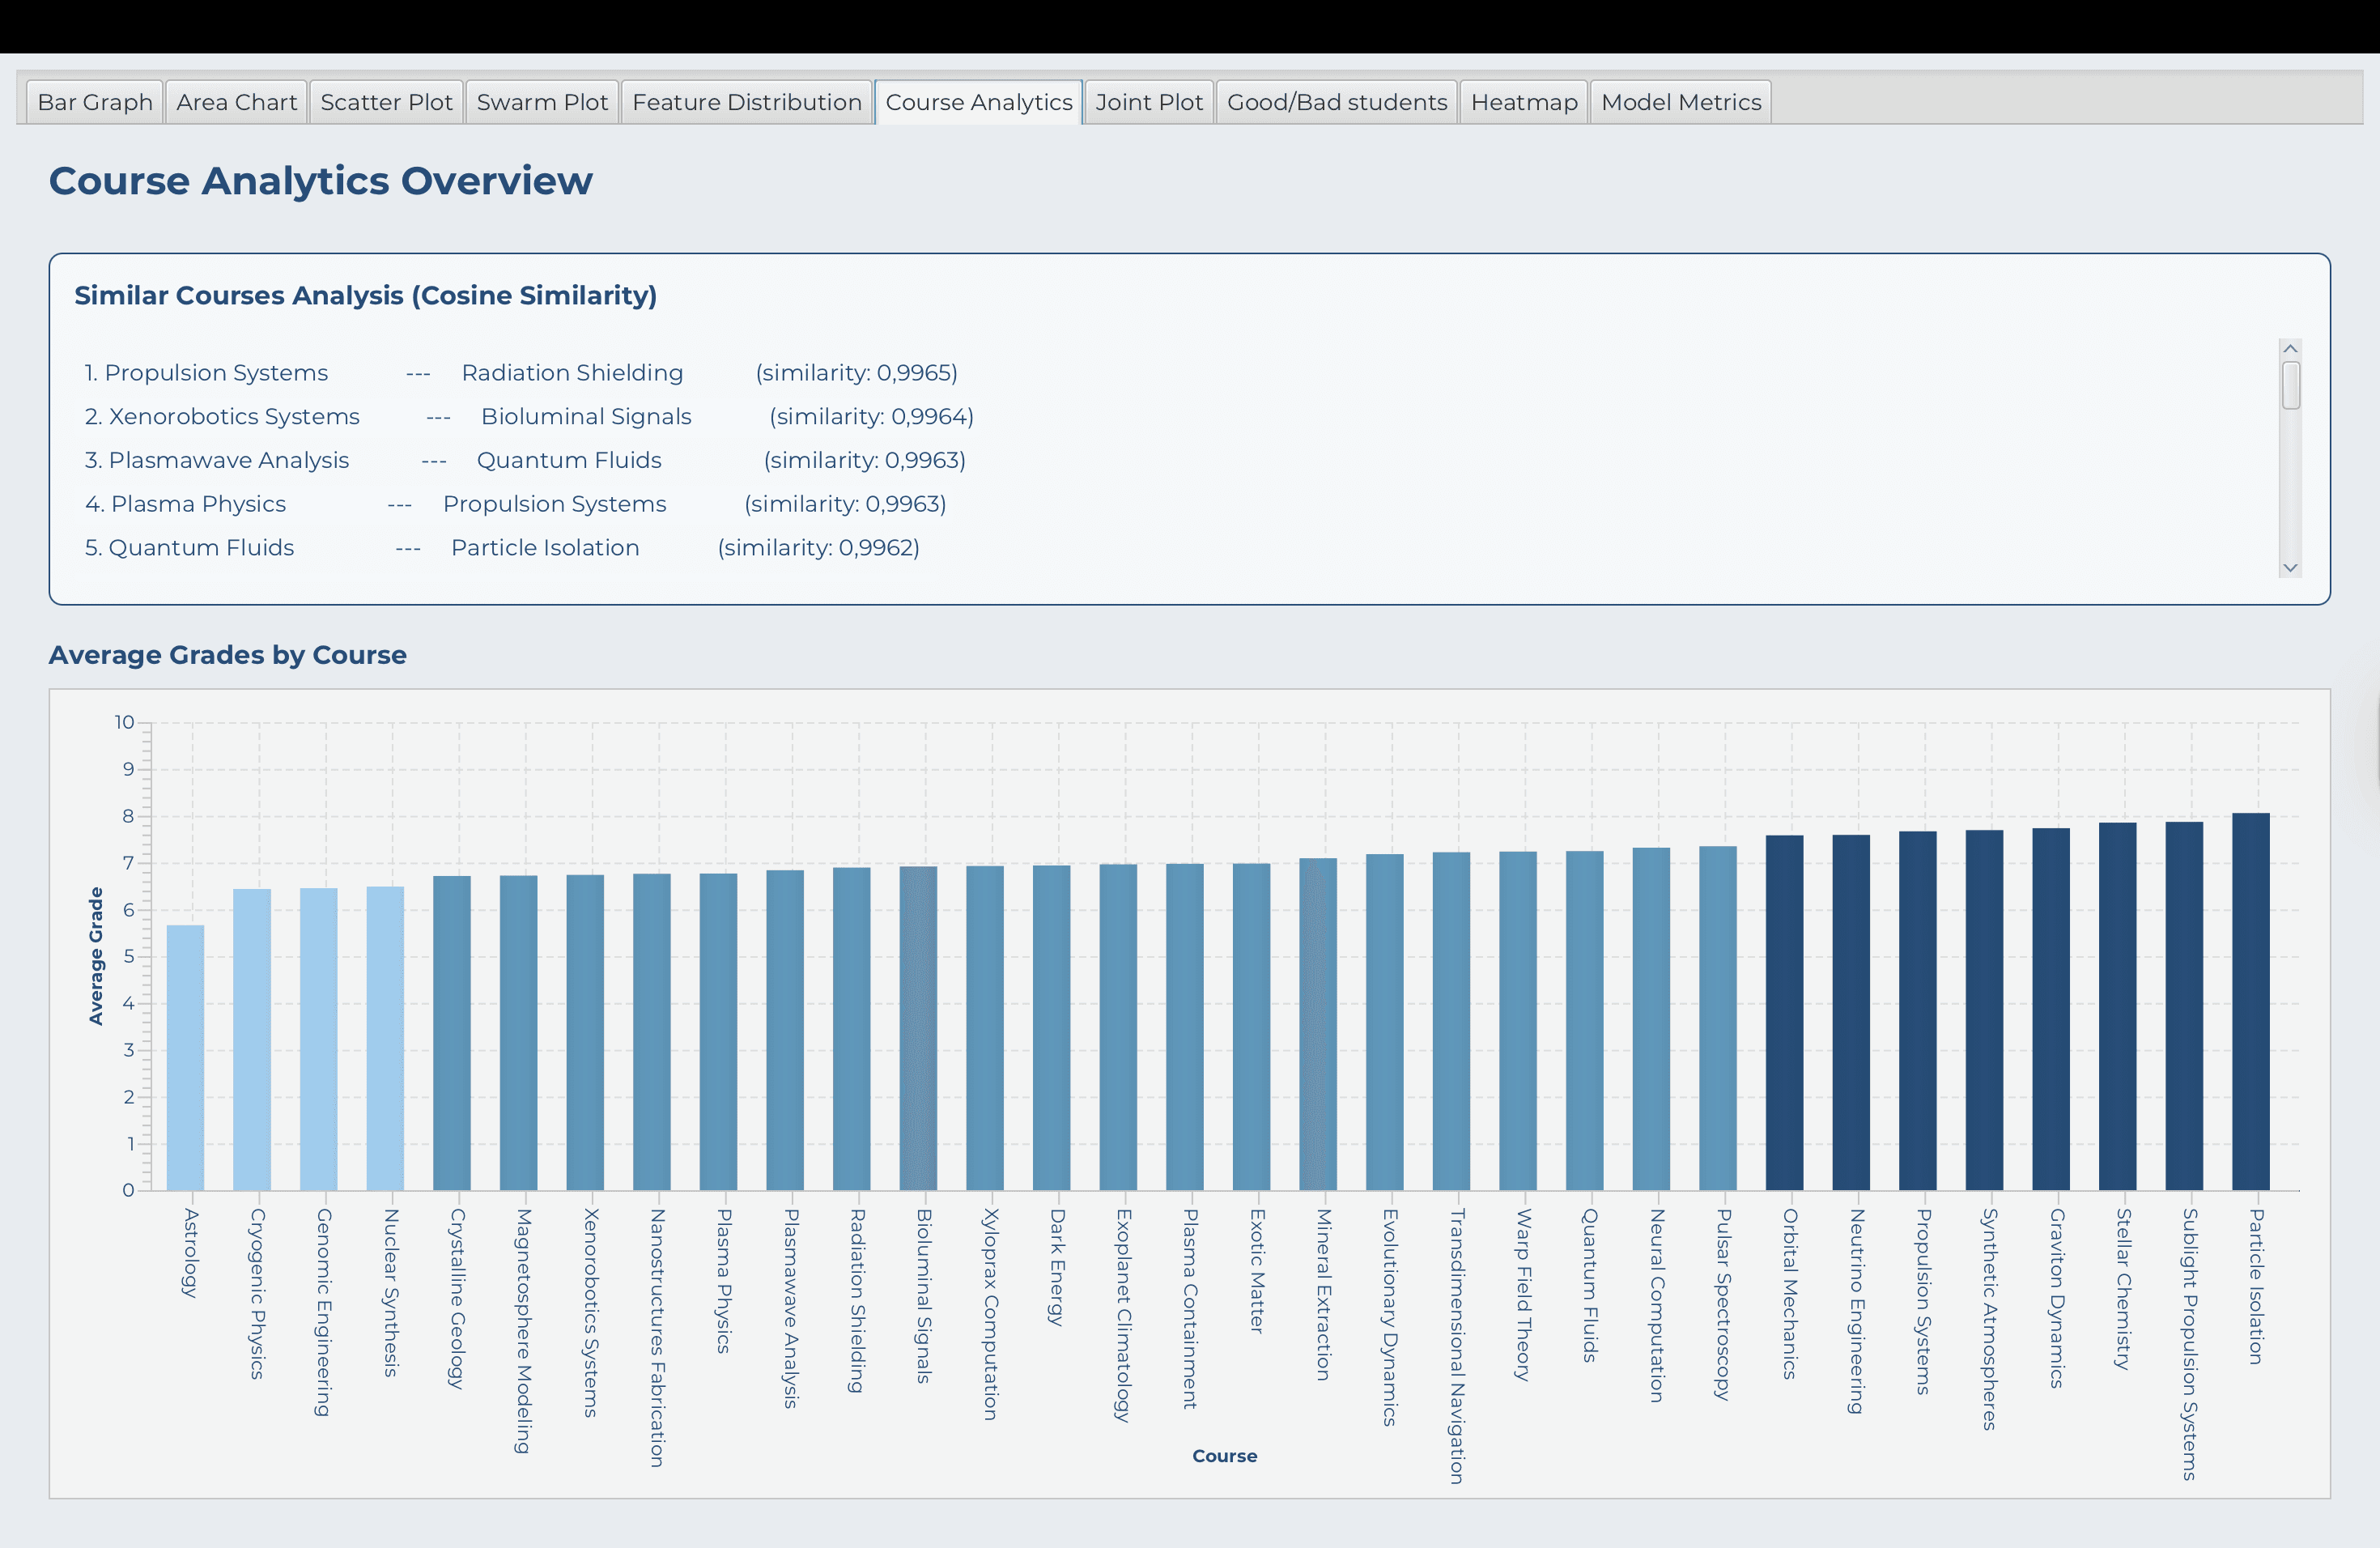Click scroll up arrow in similarity list
This screenshot has height=1548, width=2380.
point(2290,348)
